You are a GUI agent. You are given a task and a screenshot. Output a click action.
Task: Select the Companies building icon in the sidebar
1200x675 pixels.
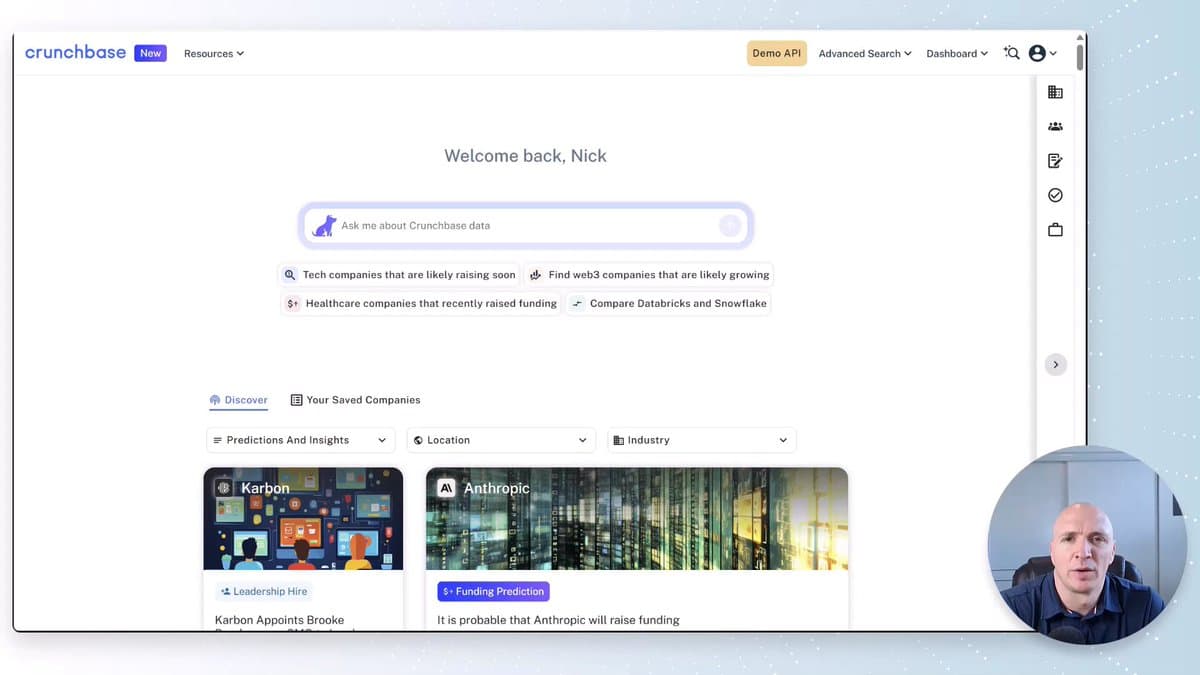[x=1055, y=91]
